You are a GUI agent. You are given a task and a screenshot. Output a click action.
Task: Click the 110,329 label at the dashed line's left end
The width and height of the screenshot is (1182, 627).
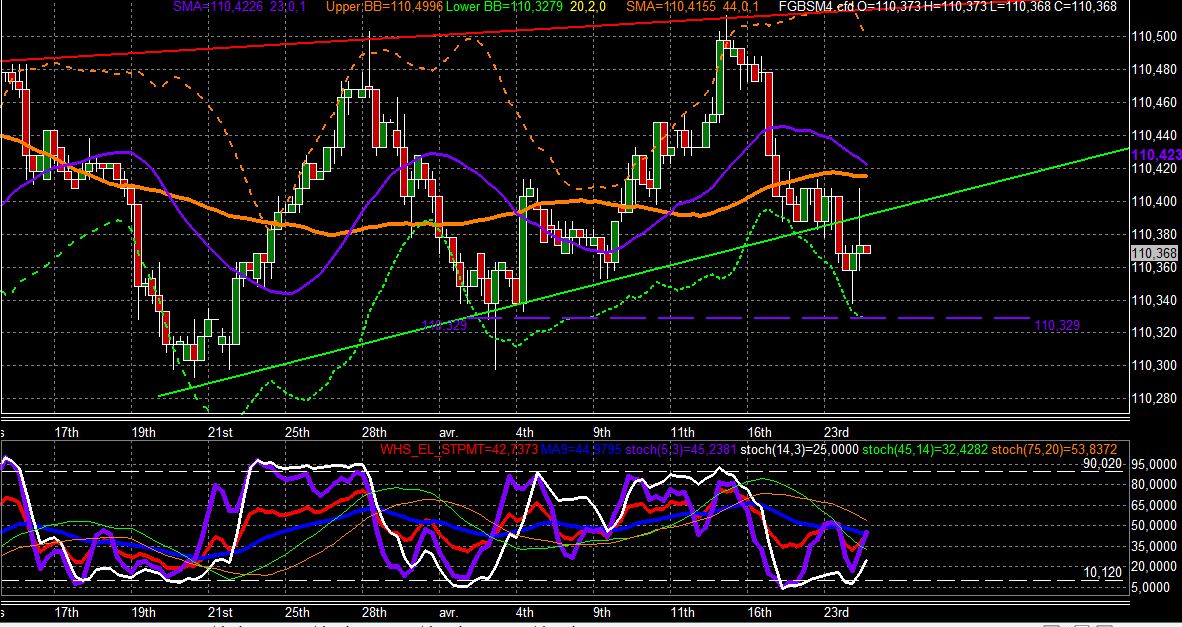444,326
